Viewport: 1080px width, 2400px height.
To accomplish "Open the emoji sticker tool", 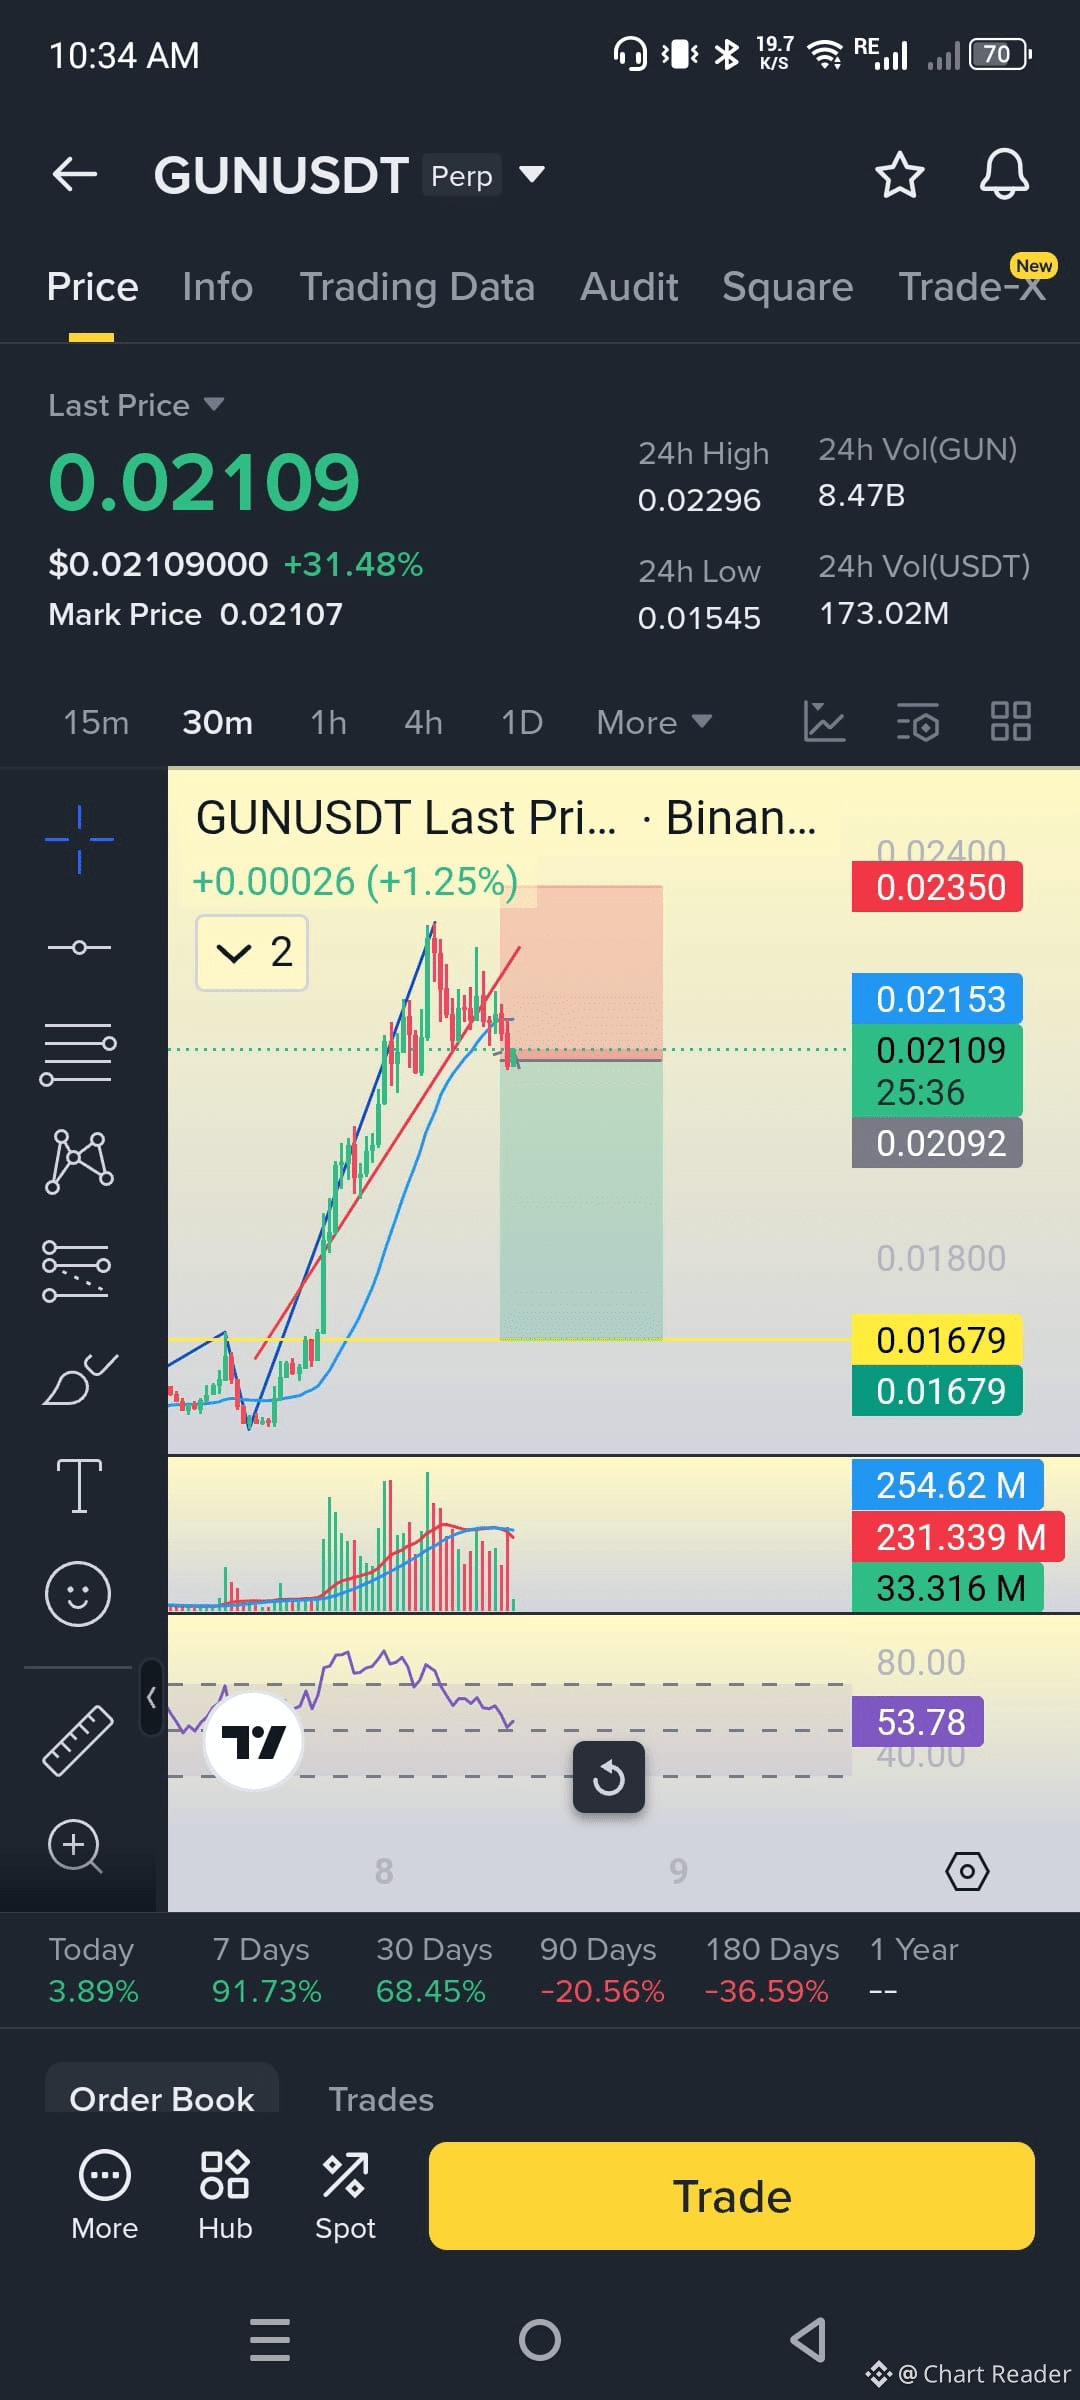I will tap(78, 1593).
